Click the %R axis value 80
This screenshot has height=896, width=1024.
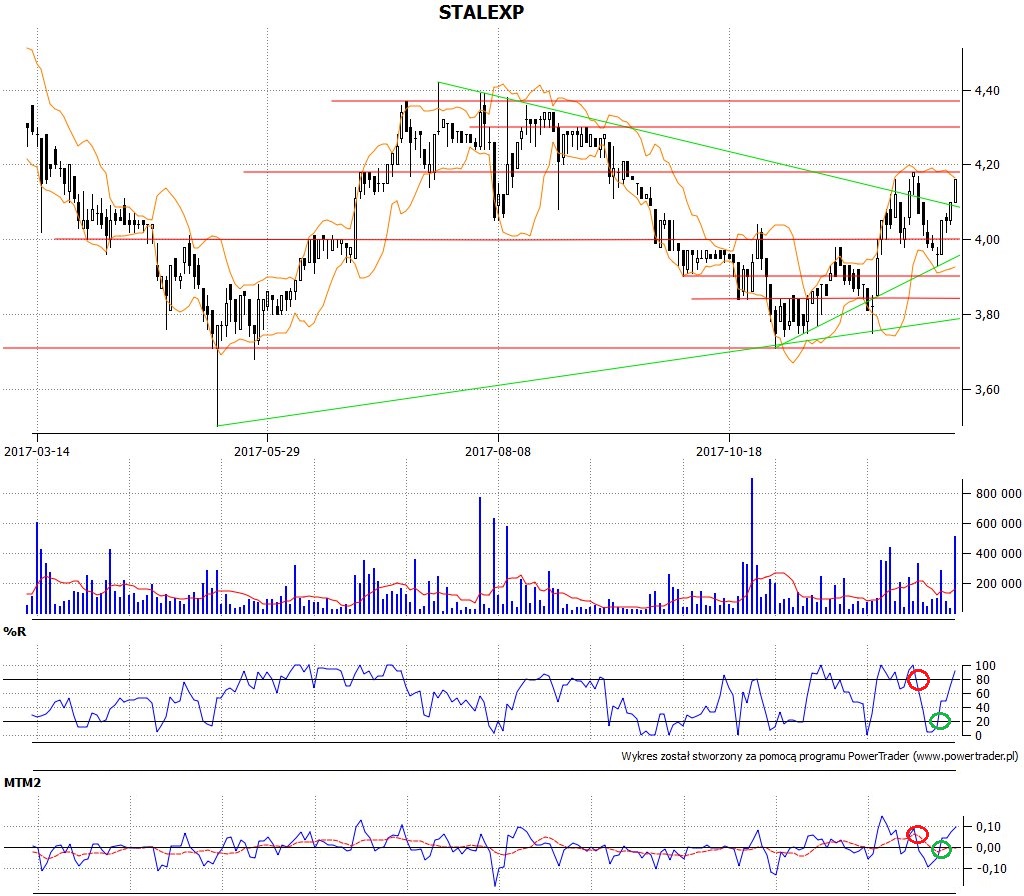tap(982, 680)
